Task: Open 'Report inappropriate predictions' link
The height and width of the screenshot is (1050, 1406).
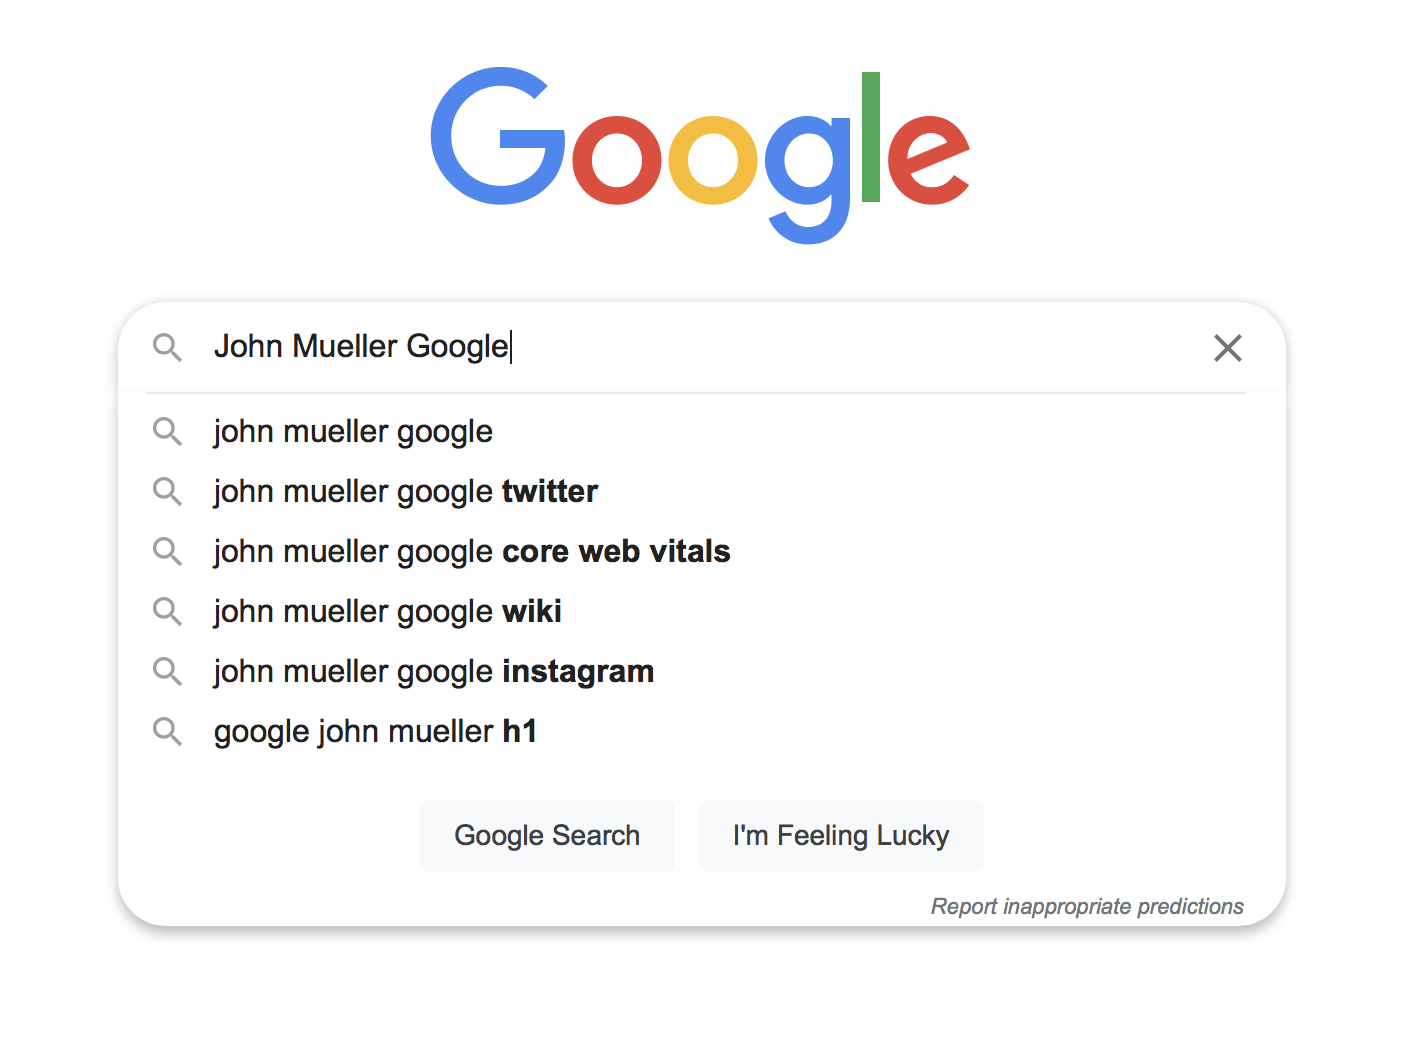Action: (1086, 906)
